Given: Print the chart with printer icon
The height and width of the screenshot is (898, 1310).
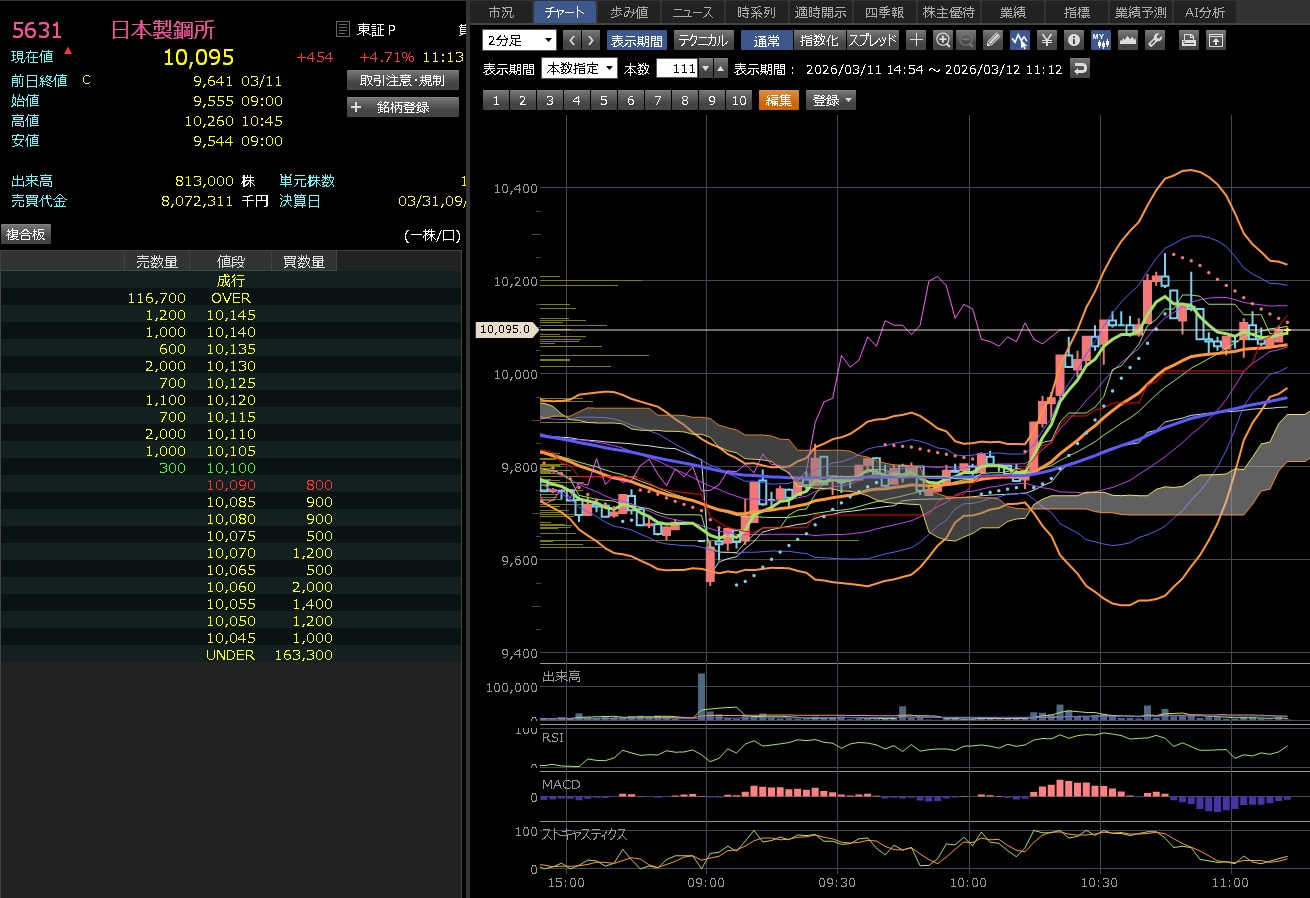Looking at the screenshot, I should [1188, 41].
